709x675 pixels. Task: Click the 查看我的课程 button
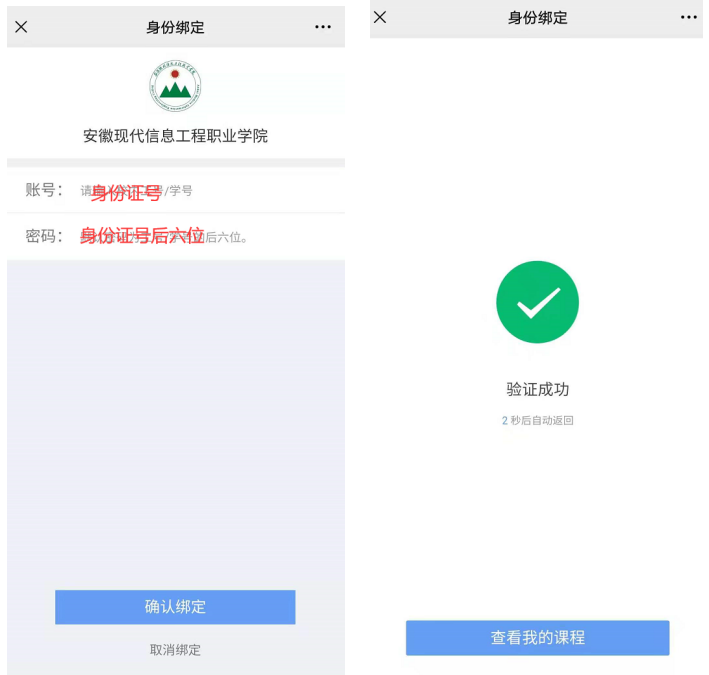(537, 637)
